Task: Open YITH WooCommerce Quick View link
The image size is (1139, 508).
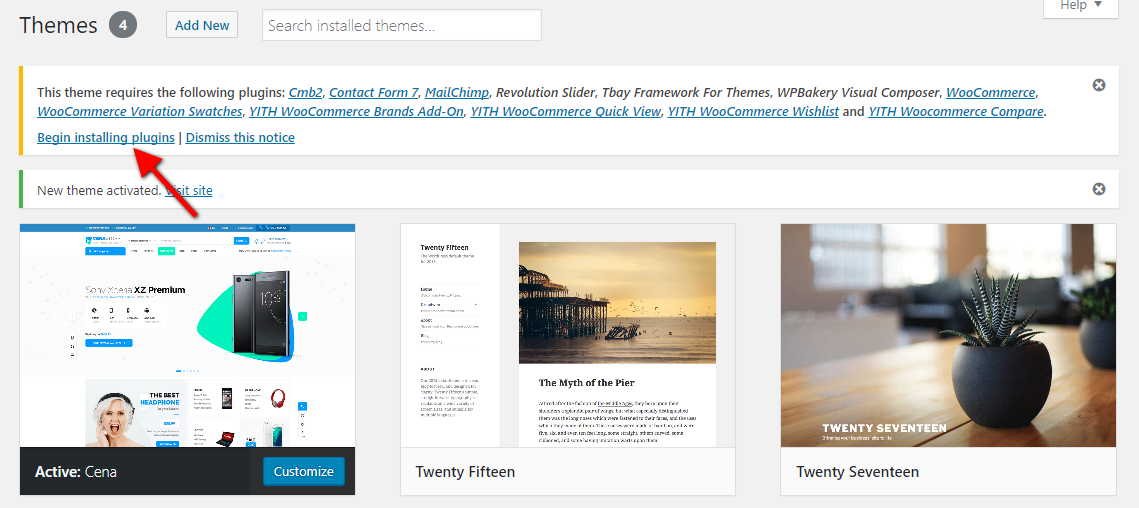Action: click(565, 111)
